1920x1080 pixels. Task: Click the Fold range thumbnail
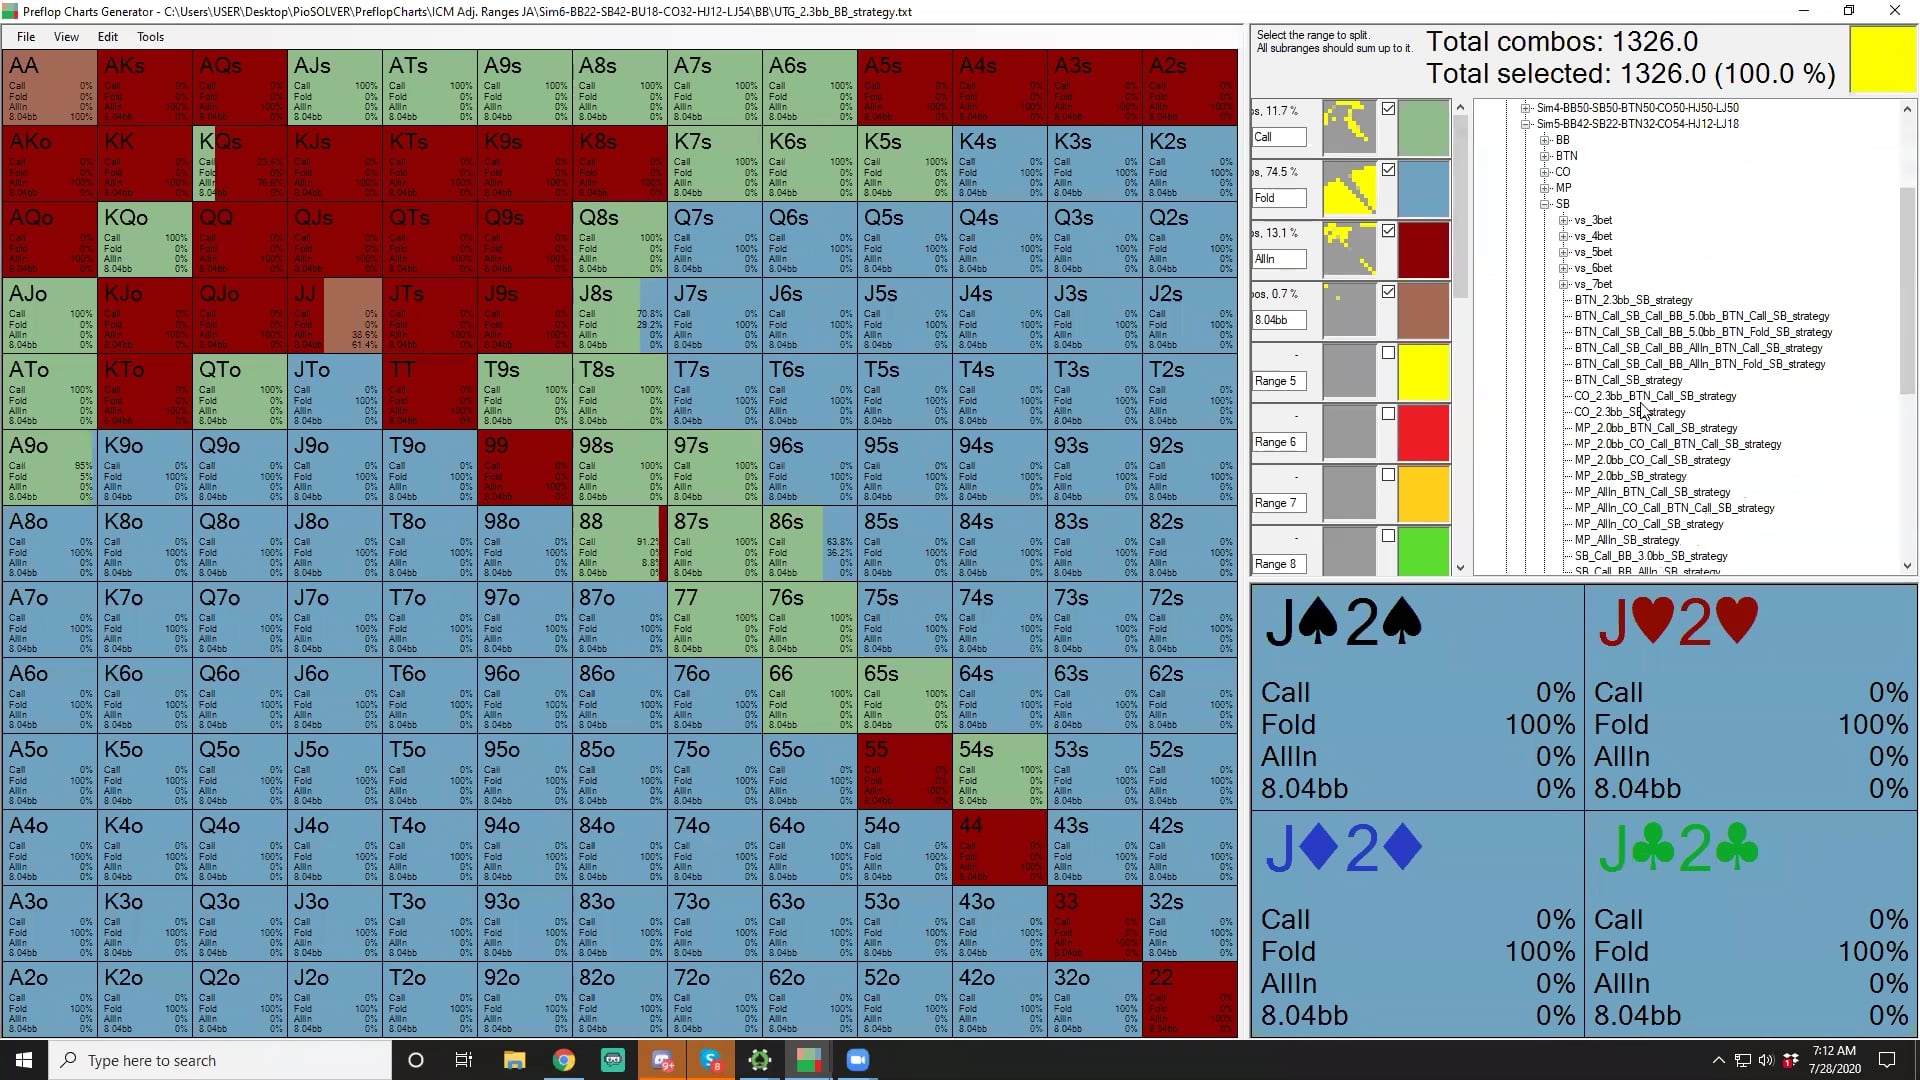point(1349,188)
